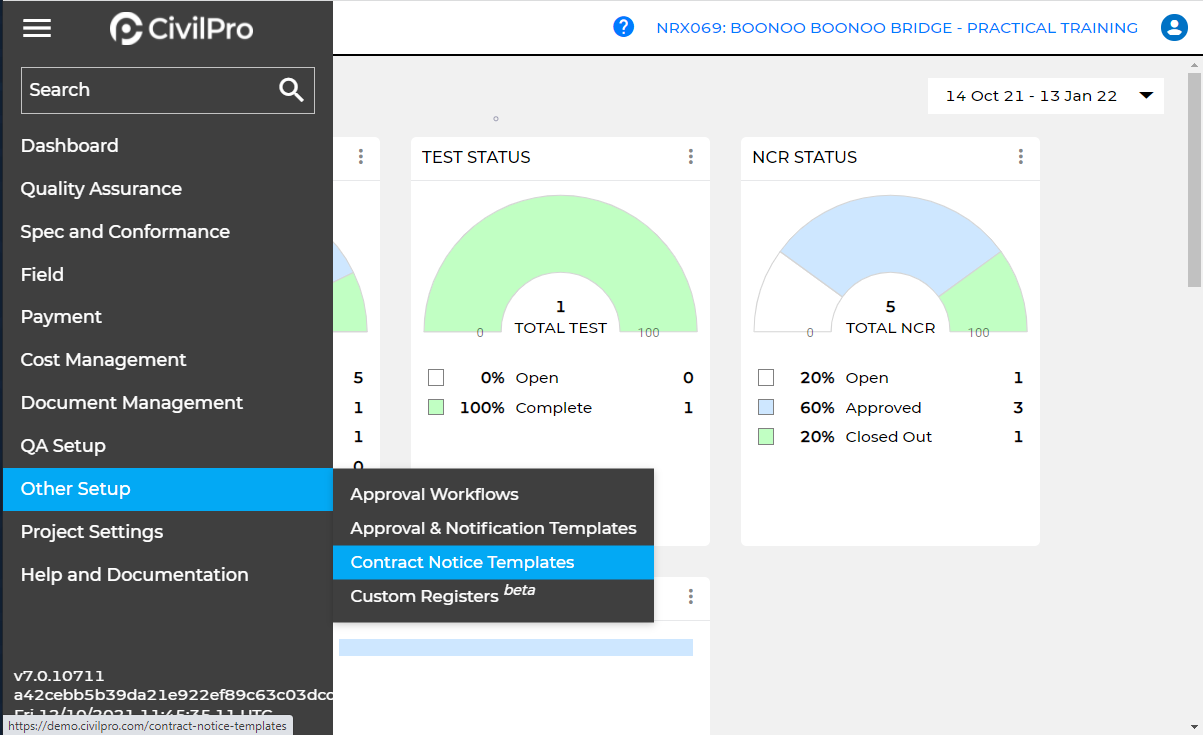
Task: Open the blue help question mark icon
Action: coord(624,27)
